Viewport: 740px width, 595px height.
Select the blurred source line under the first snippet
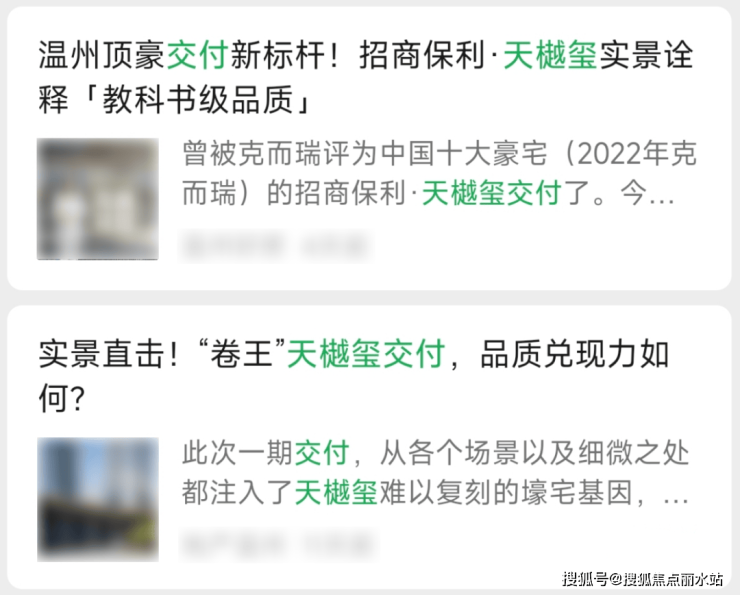point(276,246)
